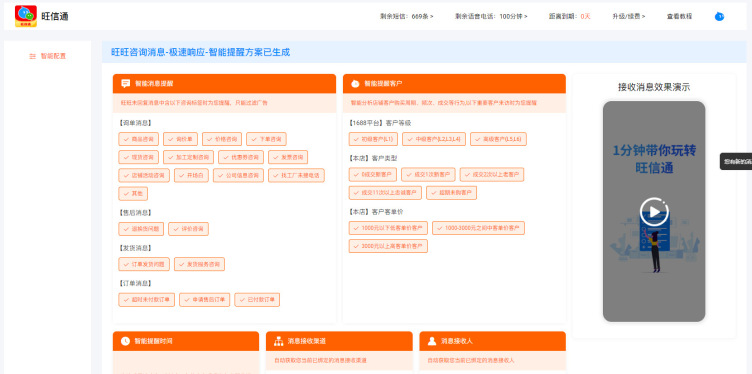This screenshot has height=374, width=752.
Task: Toggle the 0成交新客户 tag
Action: [373, 175]
